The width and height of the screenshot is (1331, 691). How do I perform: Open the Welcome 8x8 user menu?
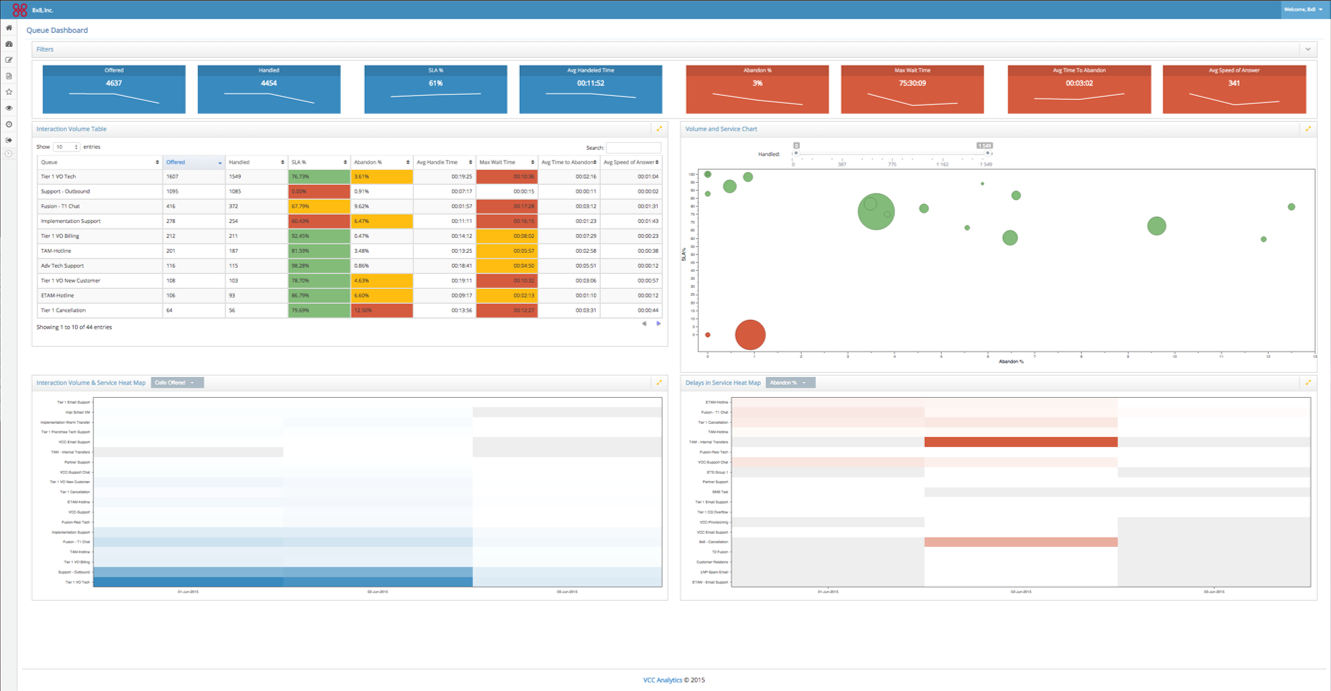coord(1301,8)
